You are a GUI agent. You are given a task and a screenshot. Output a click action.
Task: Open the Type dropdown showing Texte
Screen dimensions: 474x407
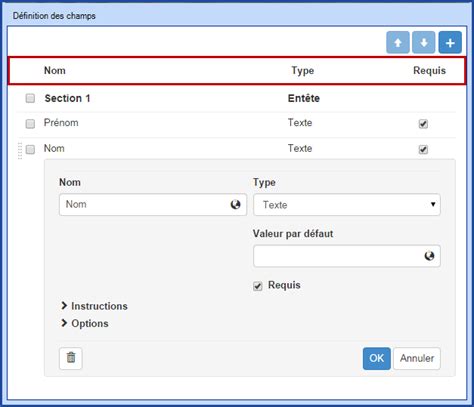[347, 204]
